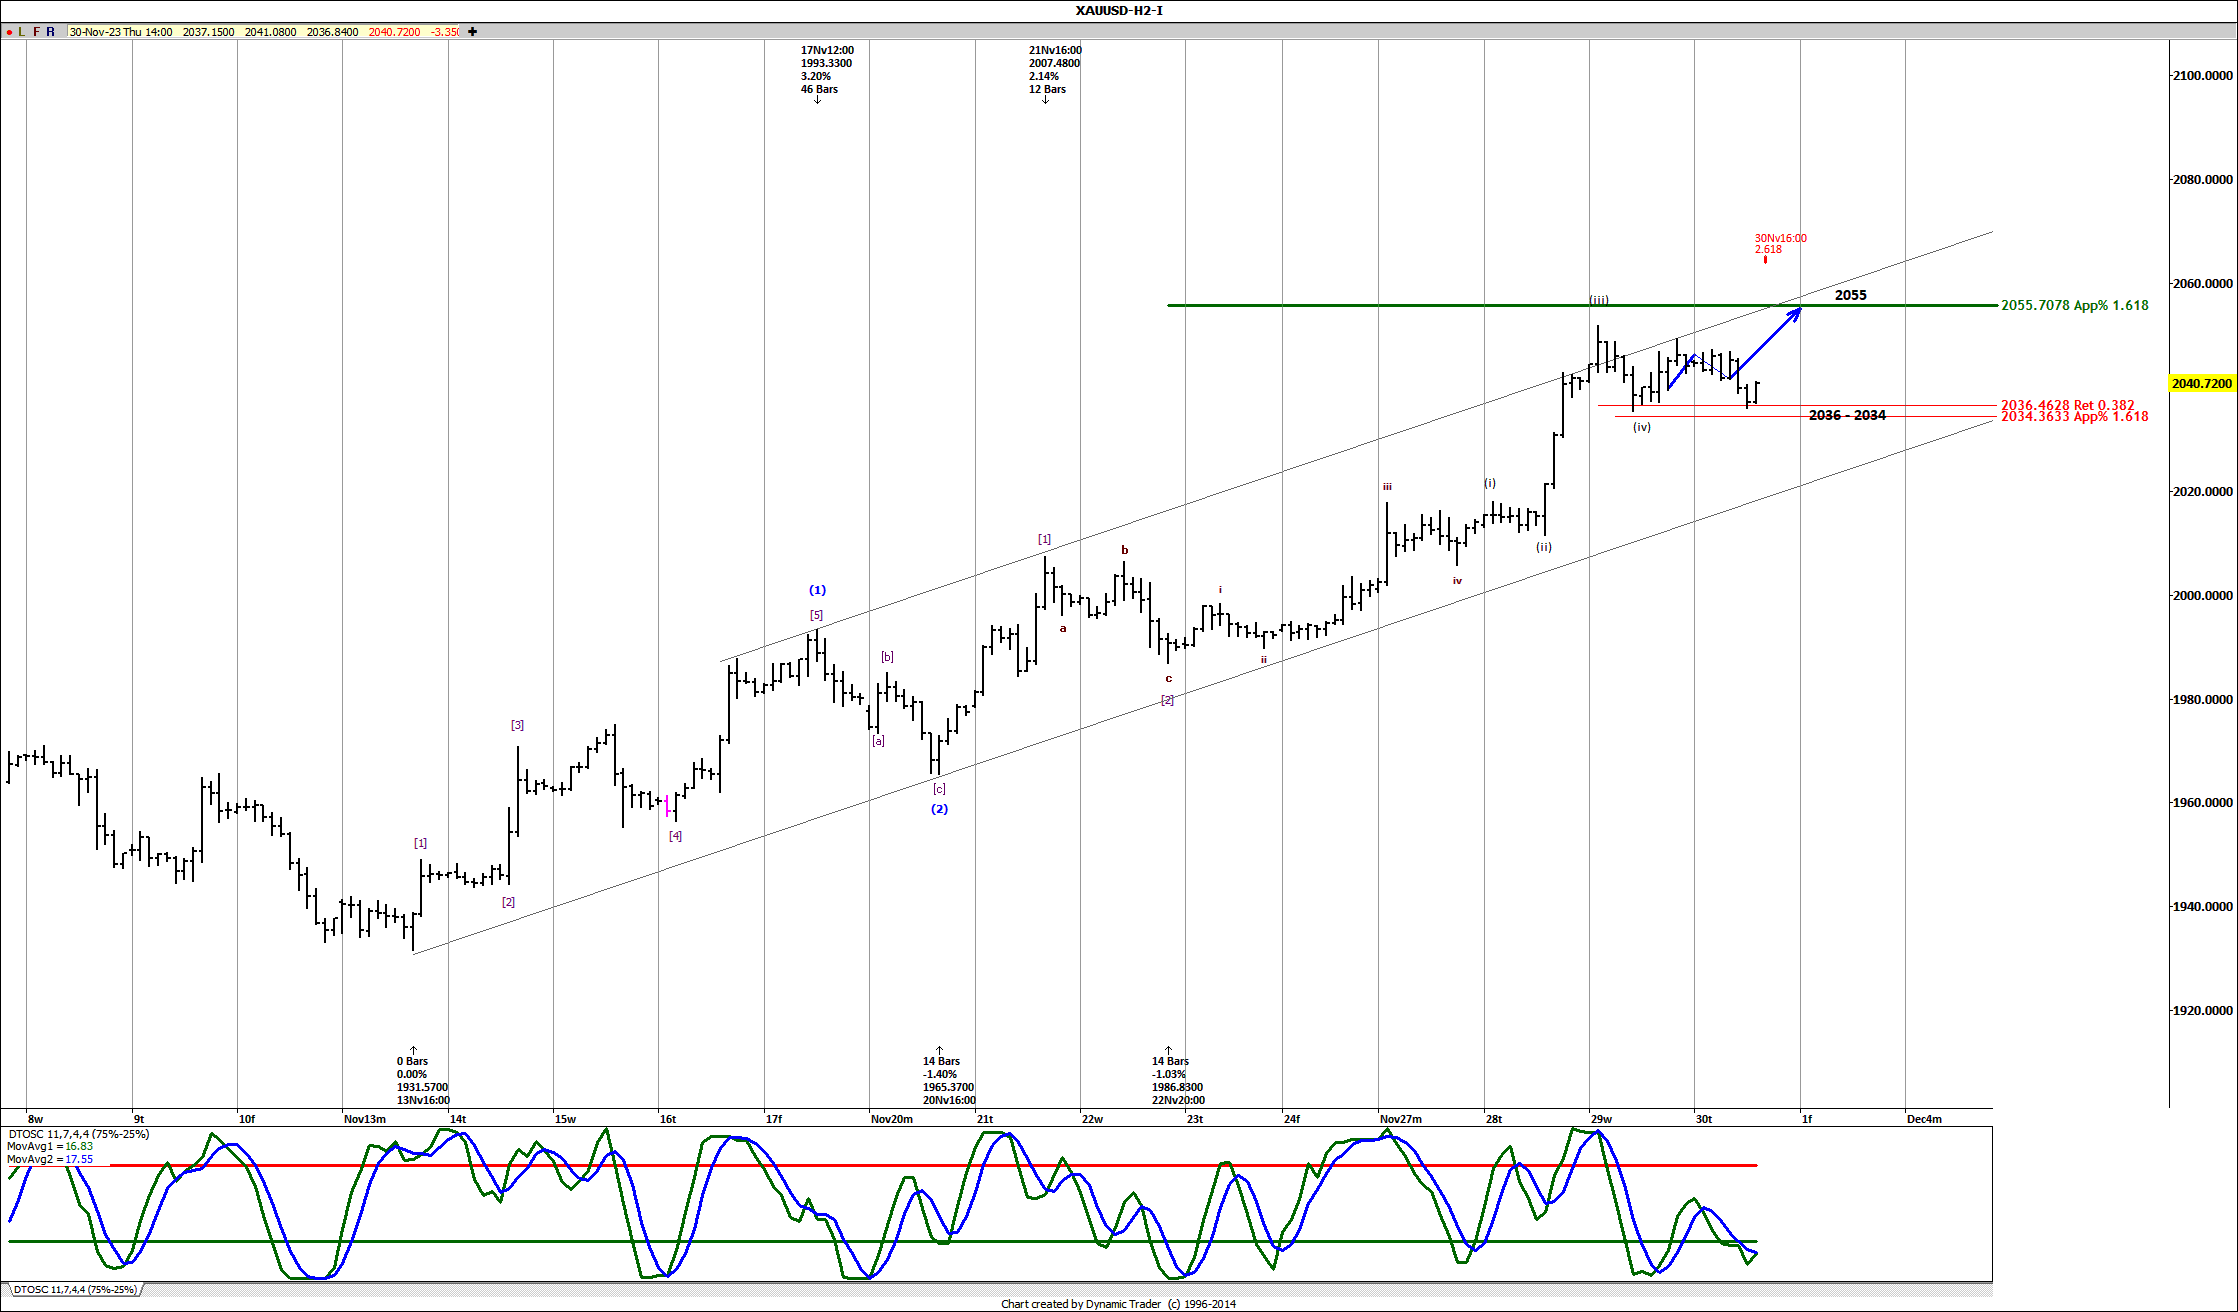This screenshot has width=2238, height=1312.
Task: Click the MovAvg1 = 16.83 indicator label
Action: pyautogui.click(x=50, y=1147)
